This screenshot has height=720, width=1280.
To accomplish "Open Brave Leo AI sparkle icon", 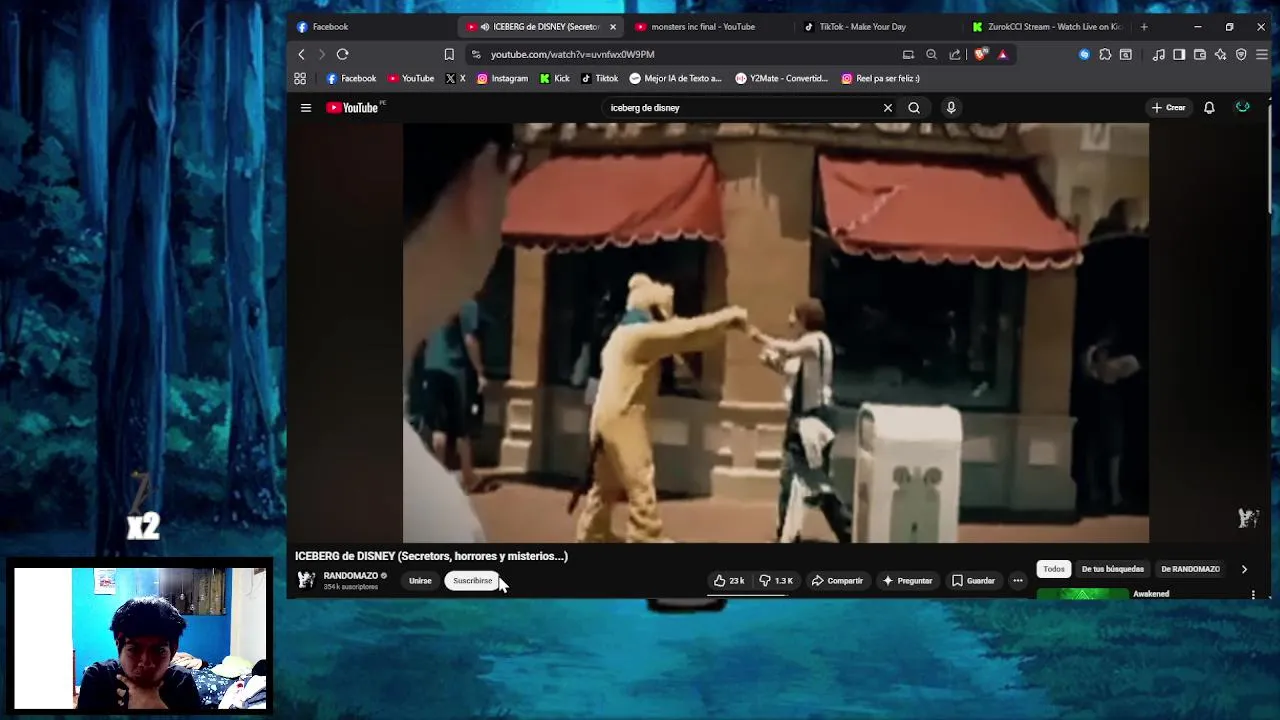I will coord(1220,54).
